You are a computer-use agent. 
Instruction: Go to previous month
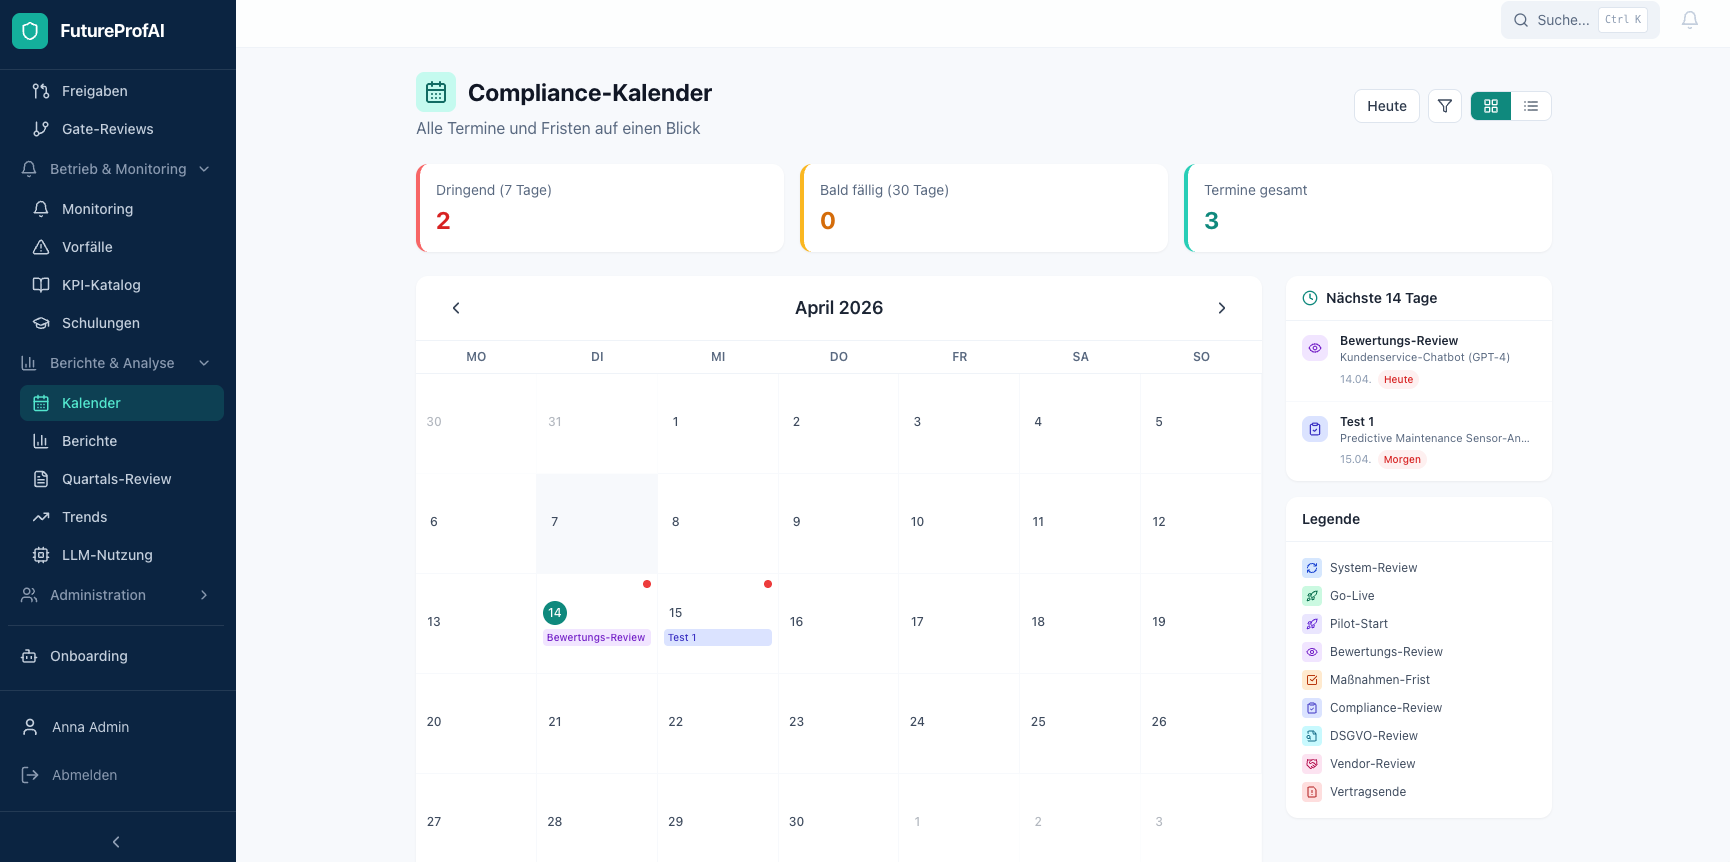point(456,308)
